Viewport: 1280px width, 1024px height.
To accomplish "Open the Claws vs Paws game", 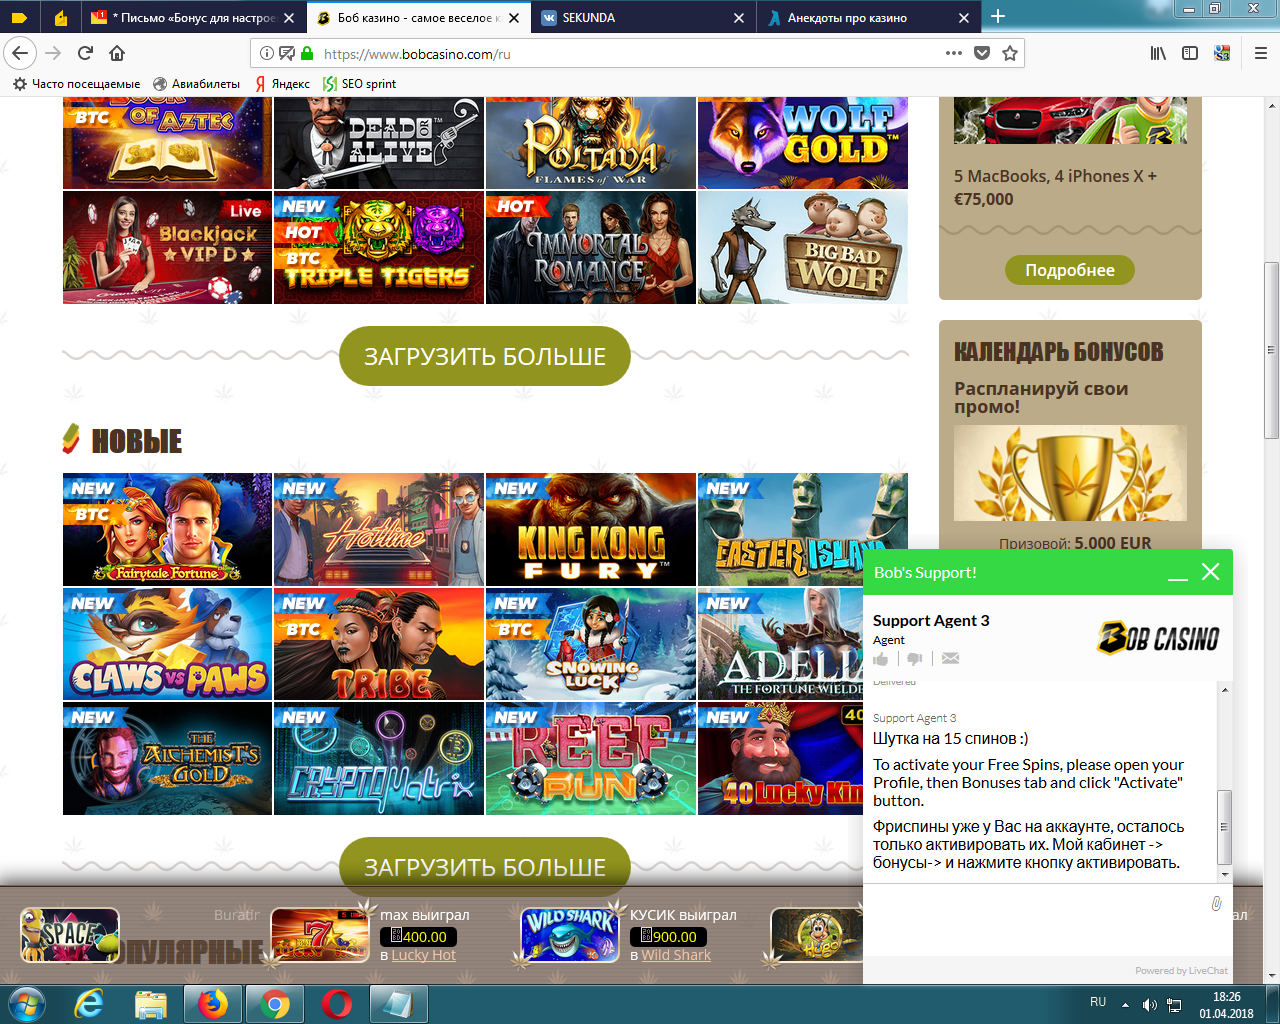I will point(167,644).
